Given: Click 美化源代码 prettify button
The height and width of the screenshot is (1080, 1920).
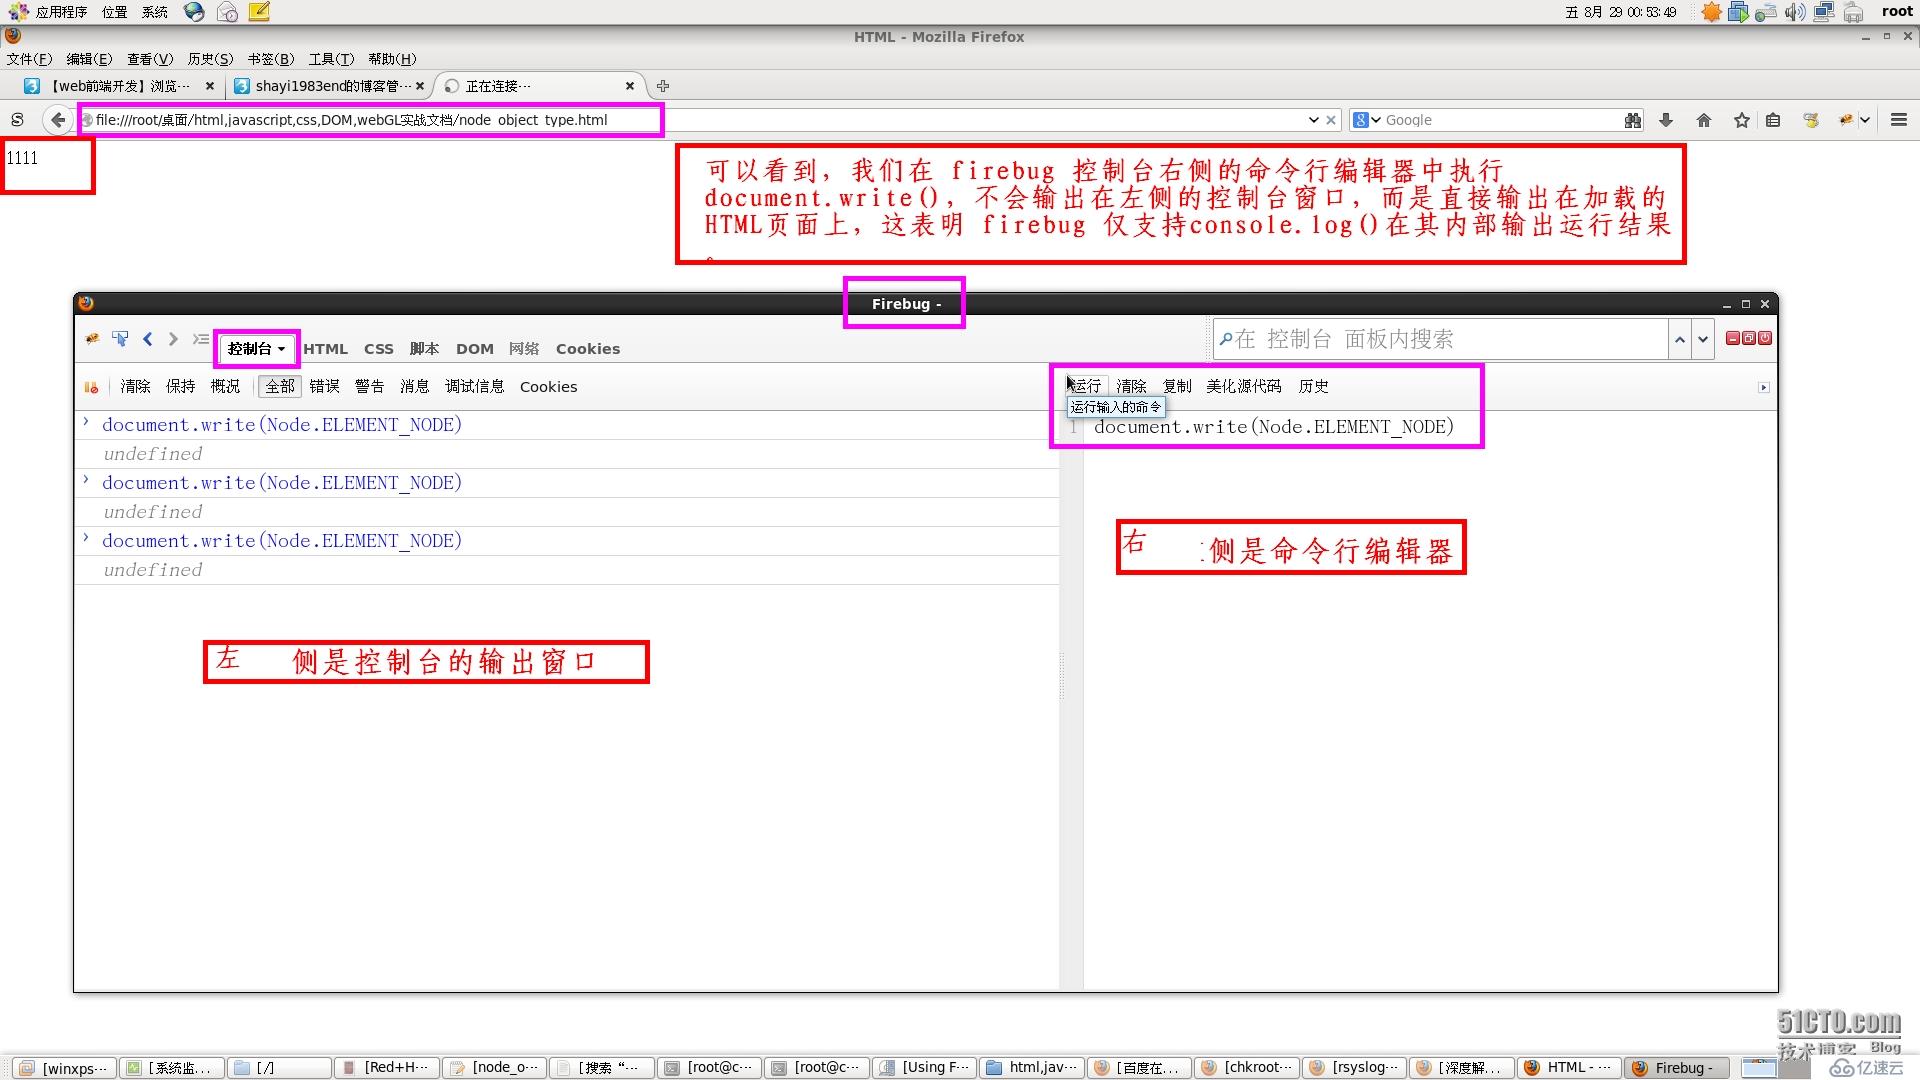Looking at the screenshot, I should 1244,386.
